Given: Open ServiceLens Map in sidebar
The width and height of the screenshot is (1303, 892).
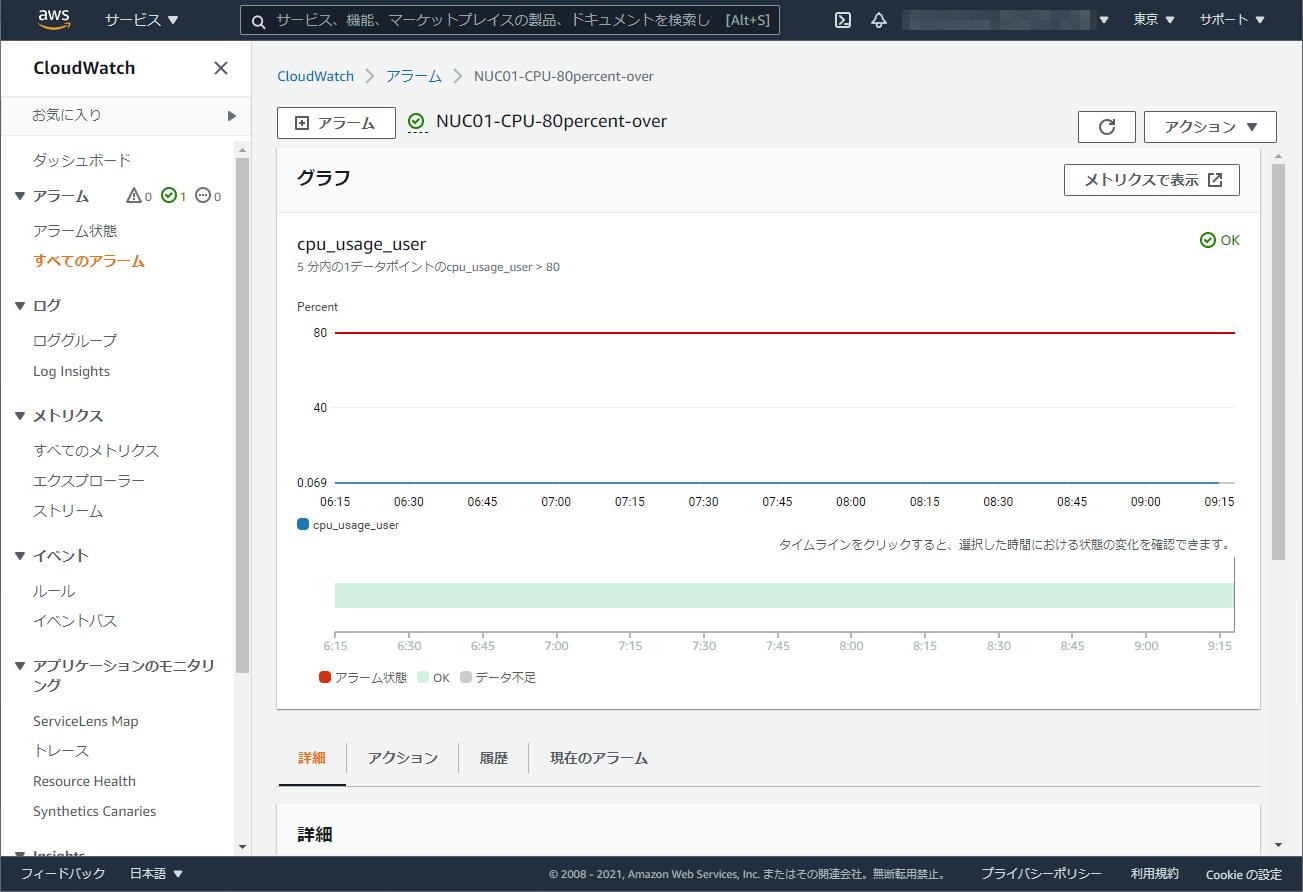Looking at the screenshot, I should (86, 721).
